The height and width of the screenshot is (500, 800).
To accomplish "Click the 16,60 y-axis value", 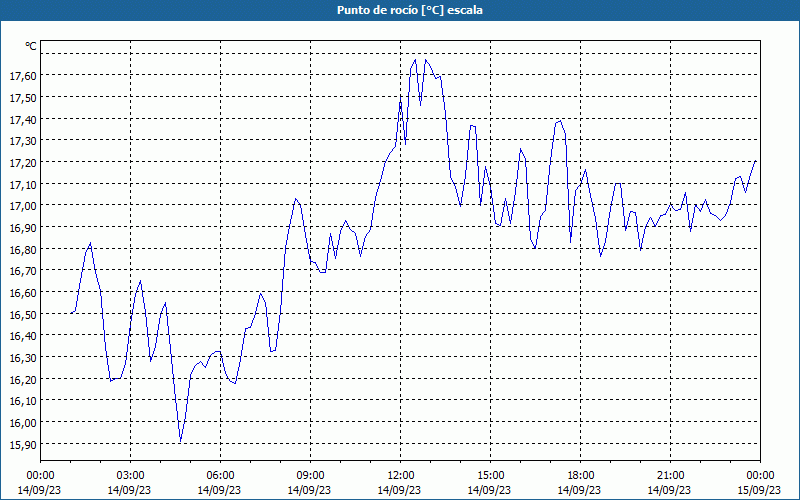I will 23,292.
